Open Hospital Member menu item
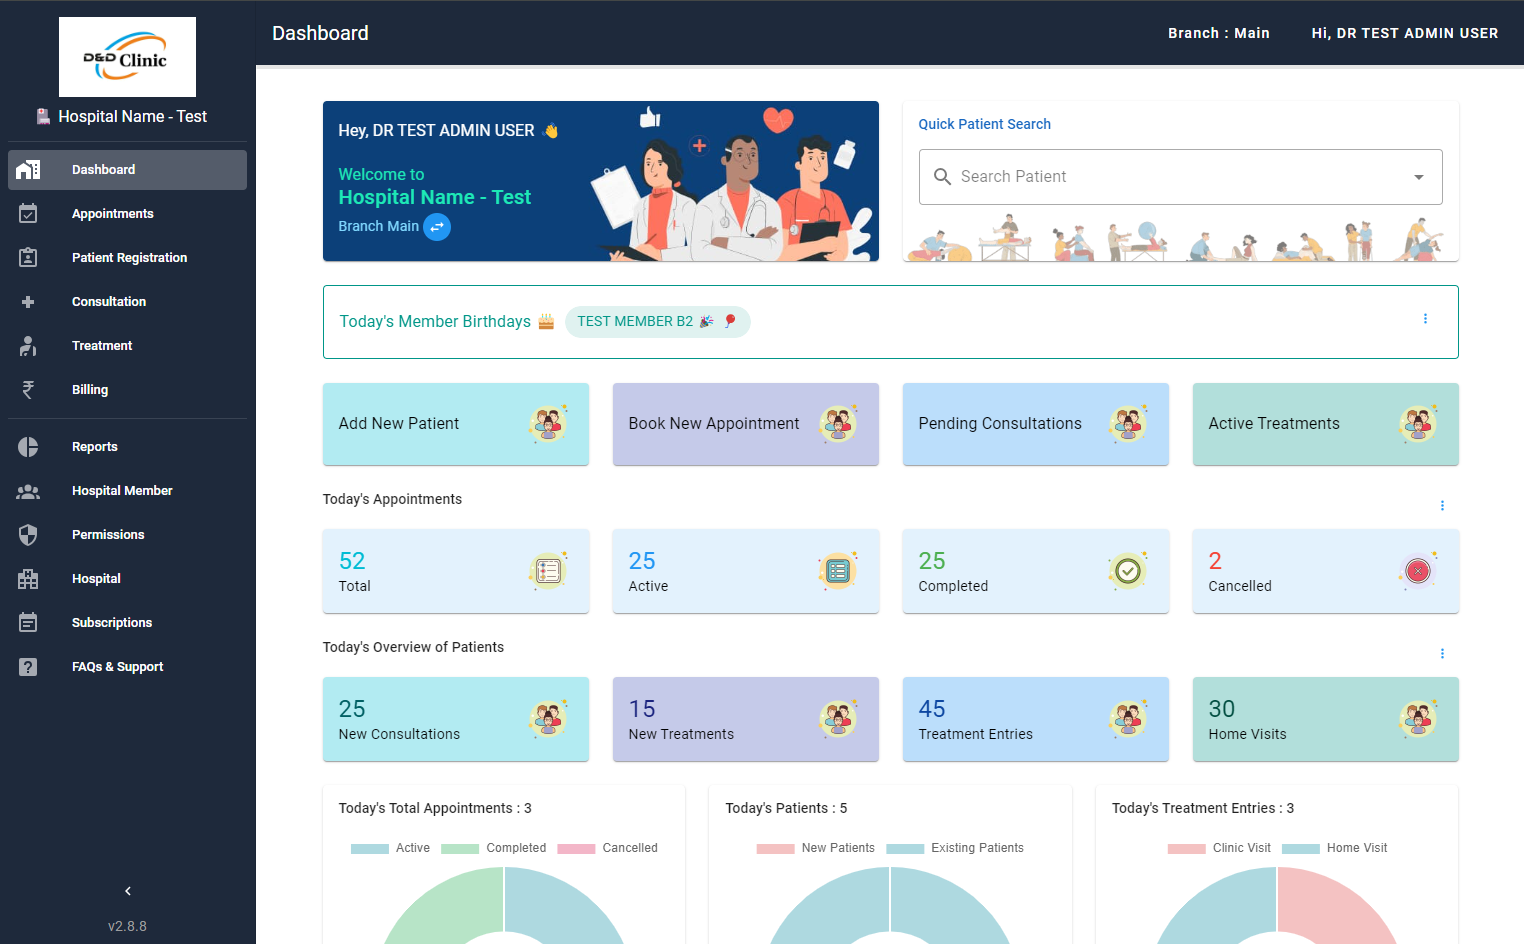The height and width of the screenshot is (944, 1524). point(127,491)
